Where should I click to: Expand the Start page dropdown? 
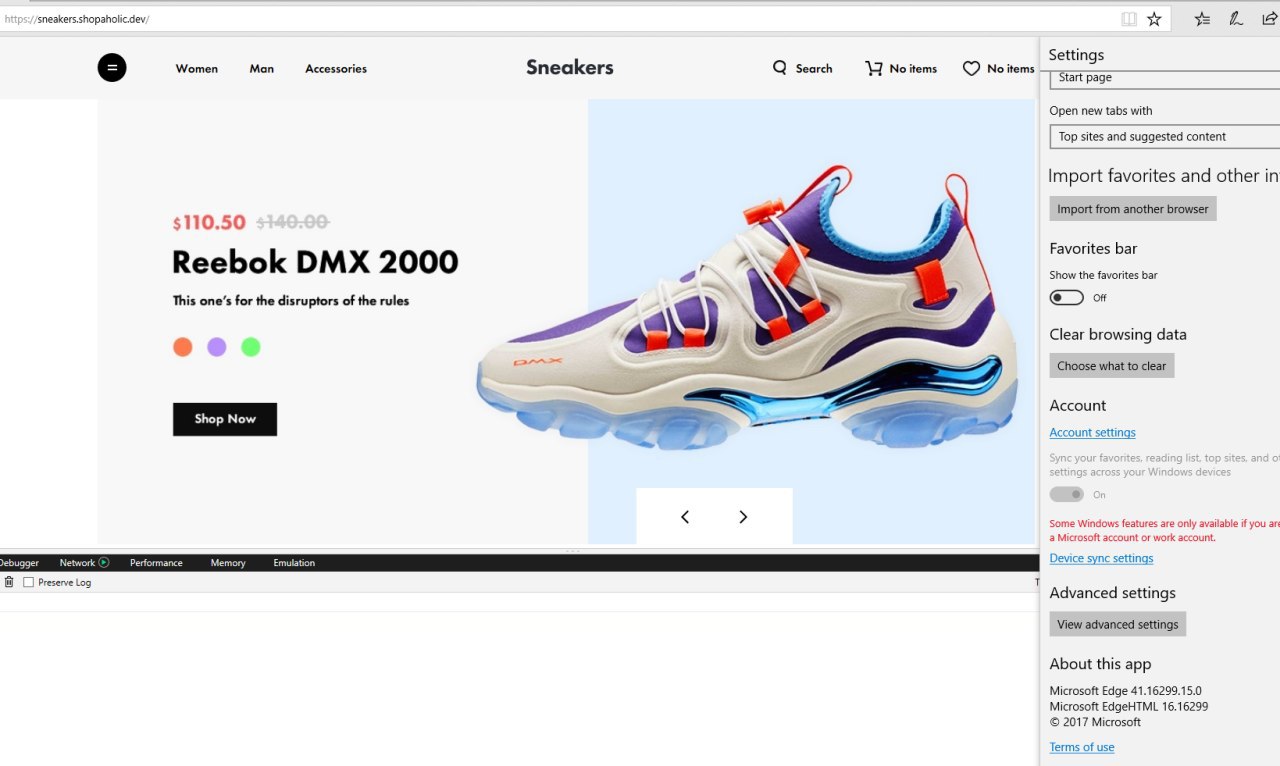pyautogui.click(x=1164, y=78)
